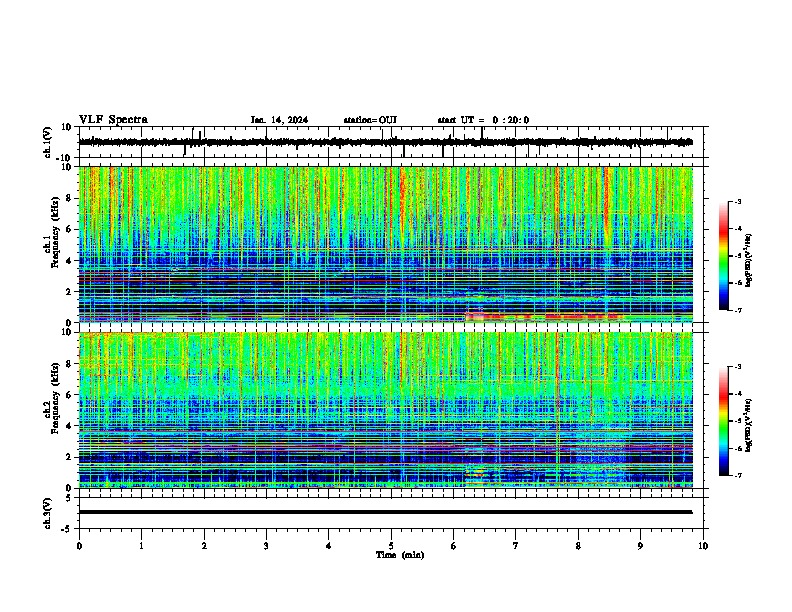
Task: Click the ch.2 color scale's log(PSD) units label
Action: [x=749, y=425]
